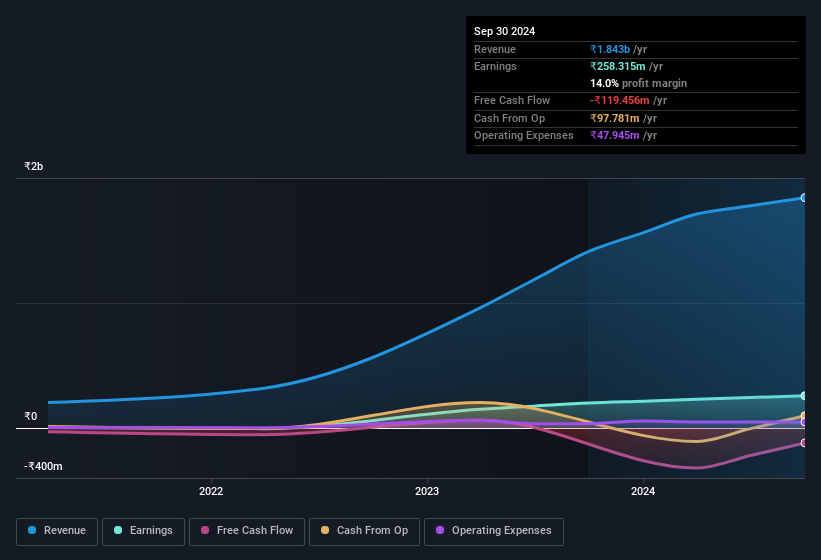Click the Sep 30 2024 tooltip date

(x=504, y=31)
